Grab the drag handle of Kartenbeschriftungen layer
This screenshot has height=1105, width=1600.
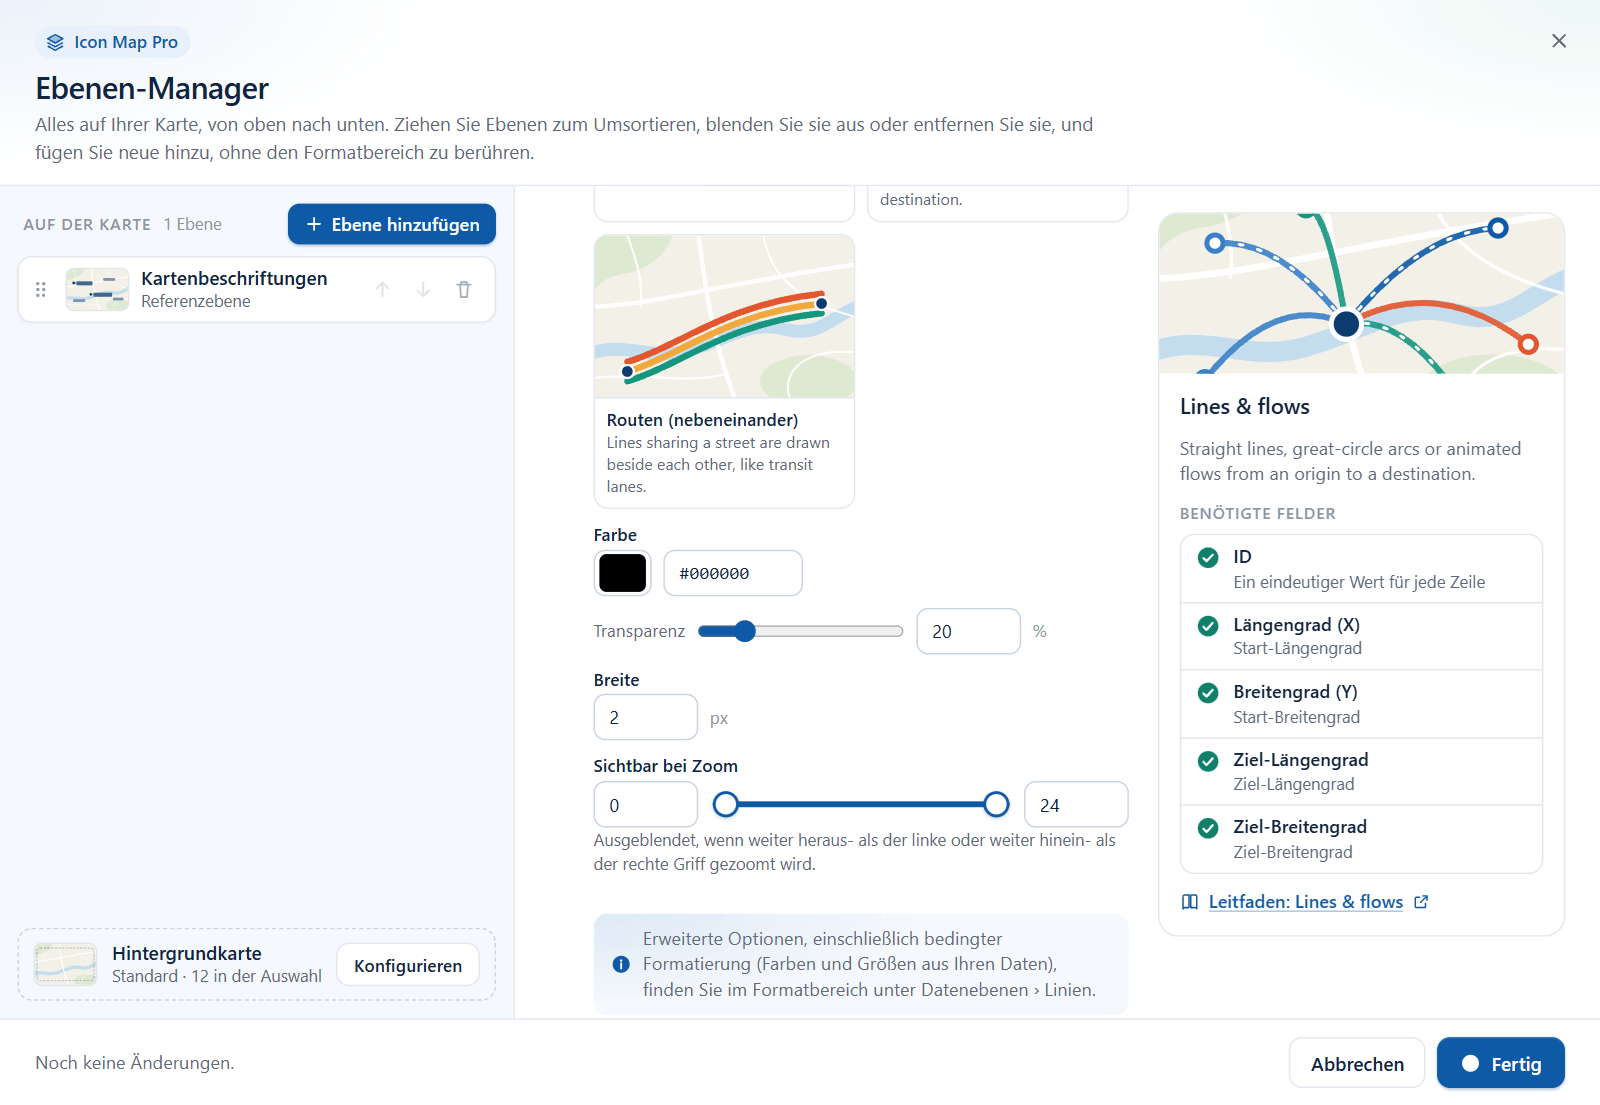pyautogui.click(x=41, y=290)
